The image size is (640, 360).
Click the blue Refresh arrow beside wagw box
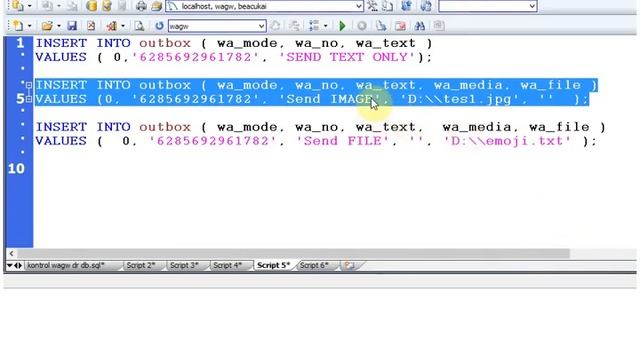(x=159, y=26)
